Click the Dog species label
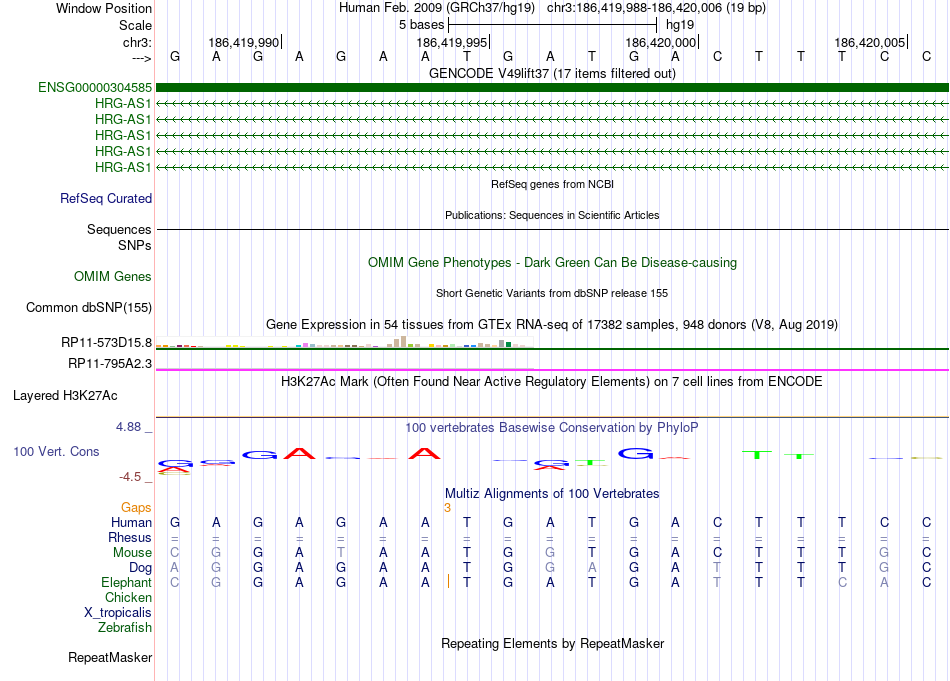 coord(141,568)
